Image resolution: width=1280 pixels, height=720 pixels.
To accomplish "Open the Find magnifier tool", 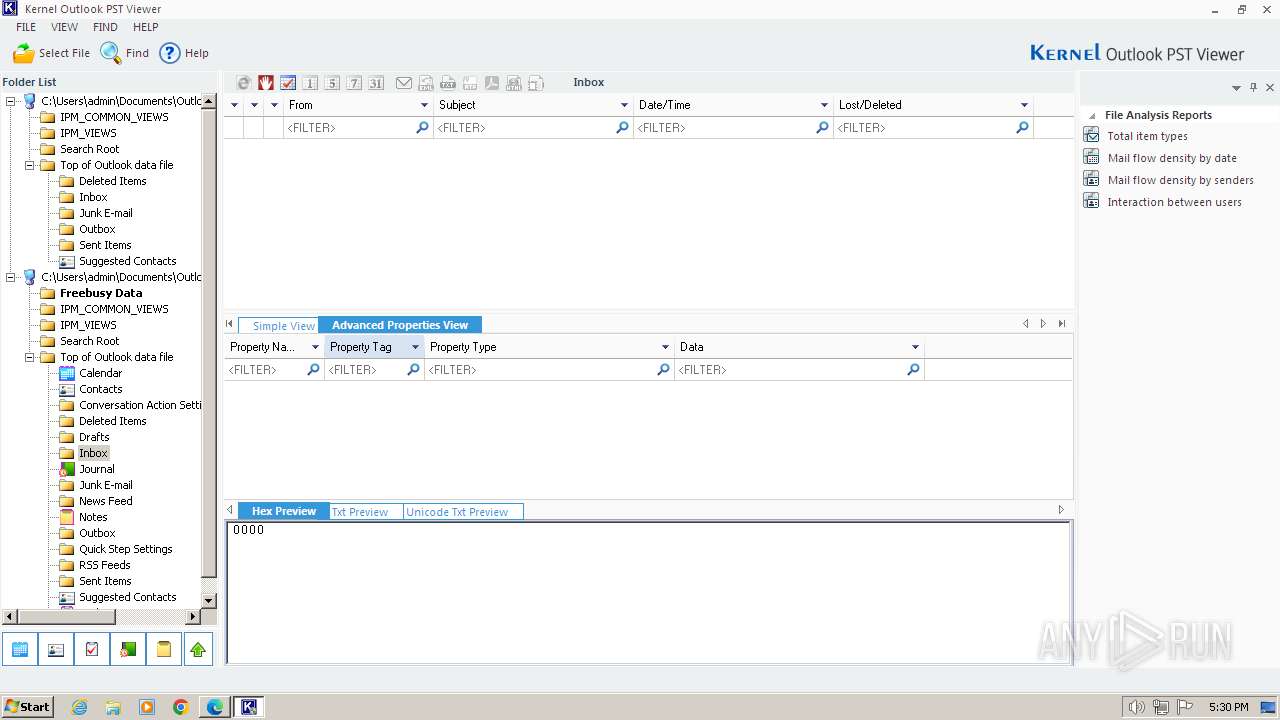I will click(x=110, y=53).
